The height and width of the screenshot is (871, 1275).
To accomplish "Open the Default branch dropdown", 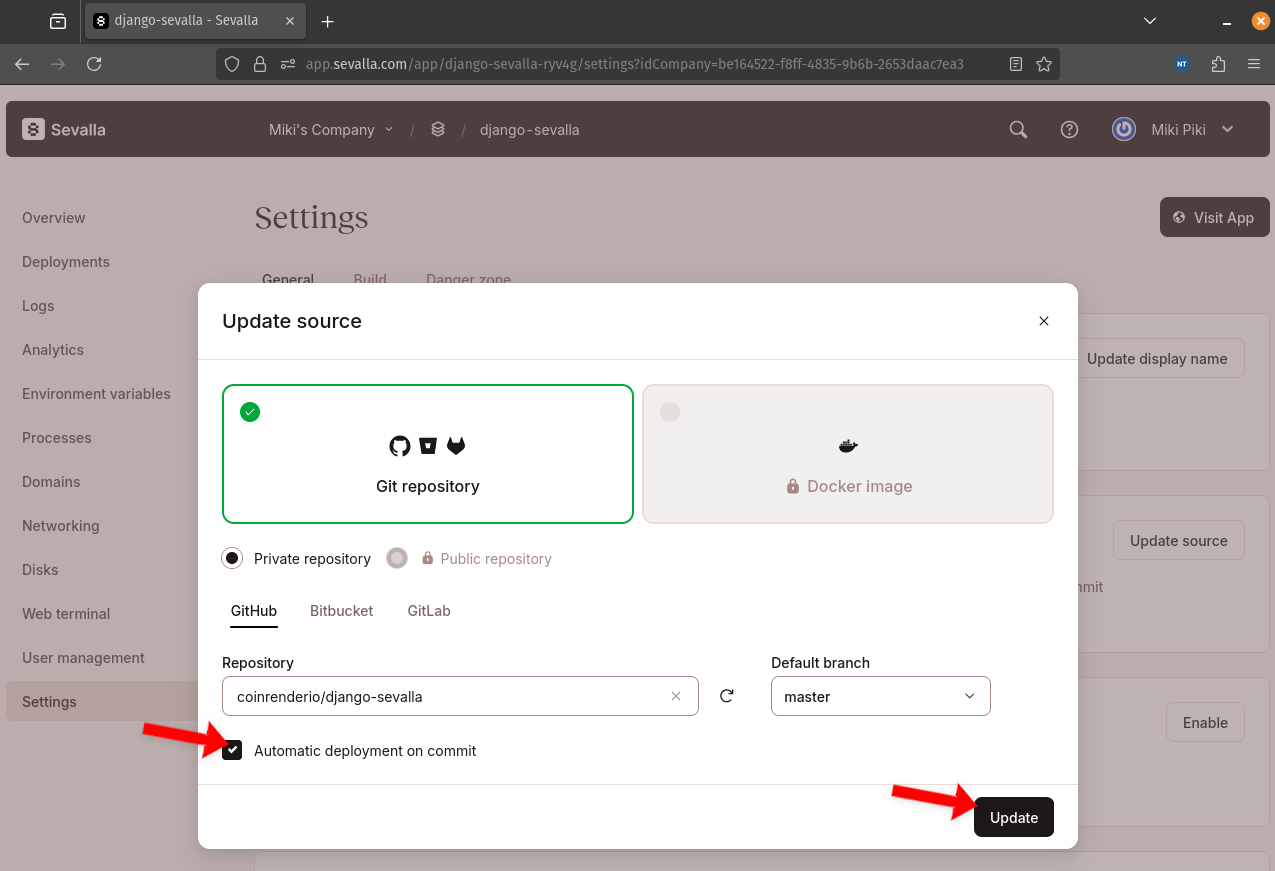I will (880, 696).
